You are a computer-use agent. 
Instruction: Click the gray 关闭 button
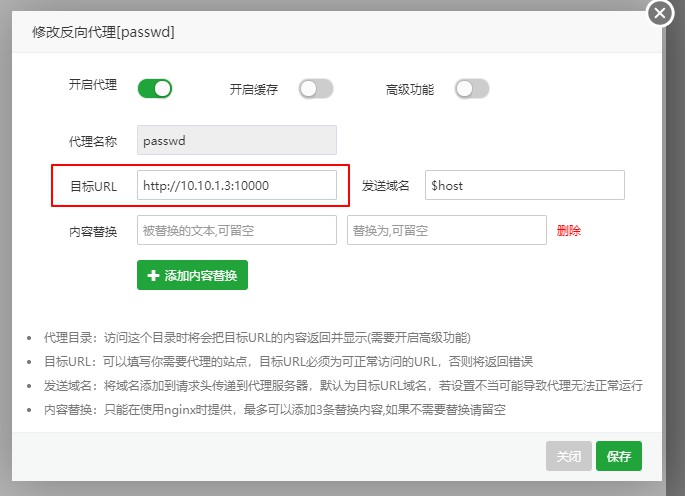click(568, 456)
